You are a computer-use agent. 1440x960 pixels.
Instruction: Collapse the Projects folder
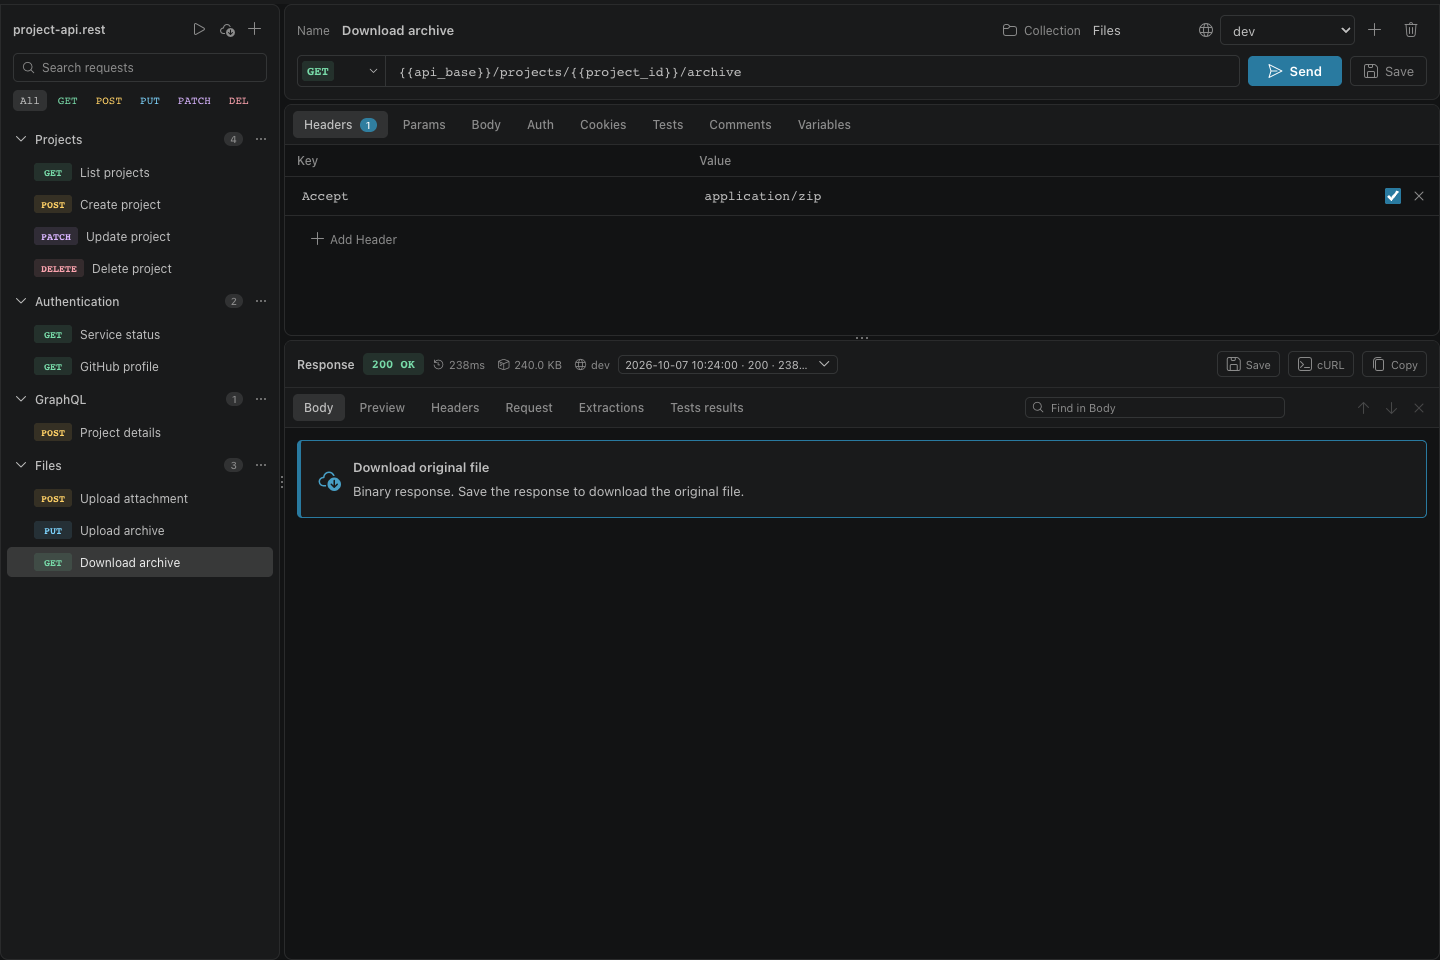[x=21, y=139]
